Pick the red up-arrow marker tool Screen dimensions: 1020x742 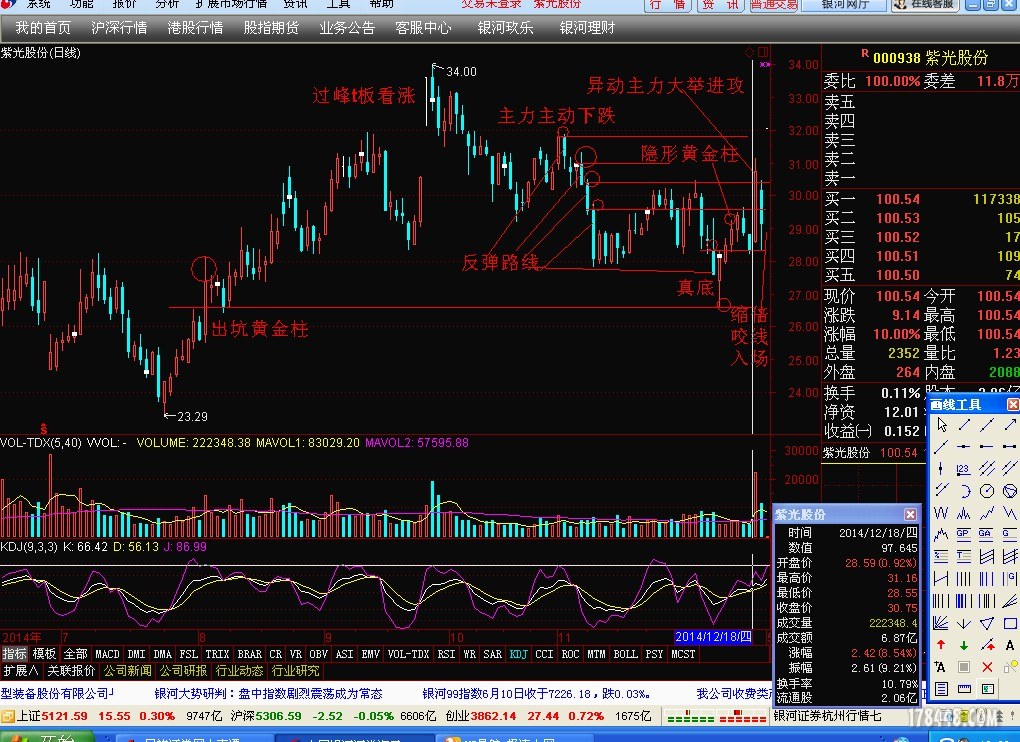tap(941, 645)
